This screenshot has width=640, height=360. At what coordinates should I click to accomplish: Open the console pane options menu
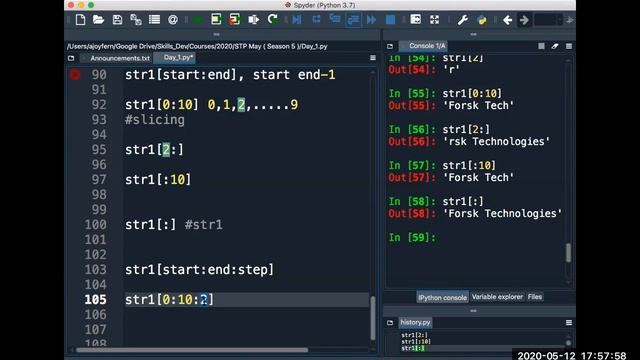pos(569,46)
